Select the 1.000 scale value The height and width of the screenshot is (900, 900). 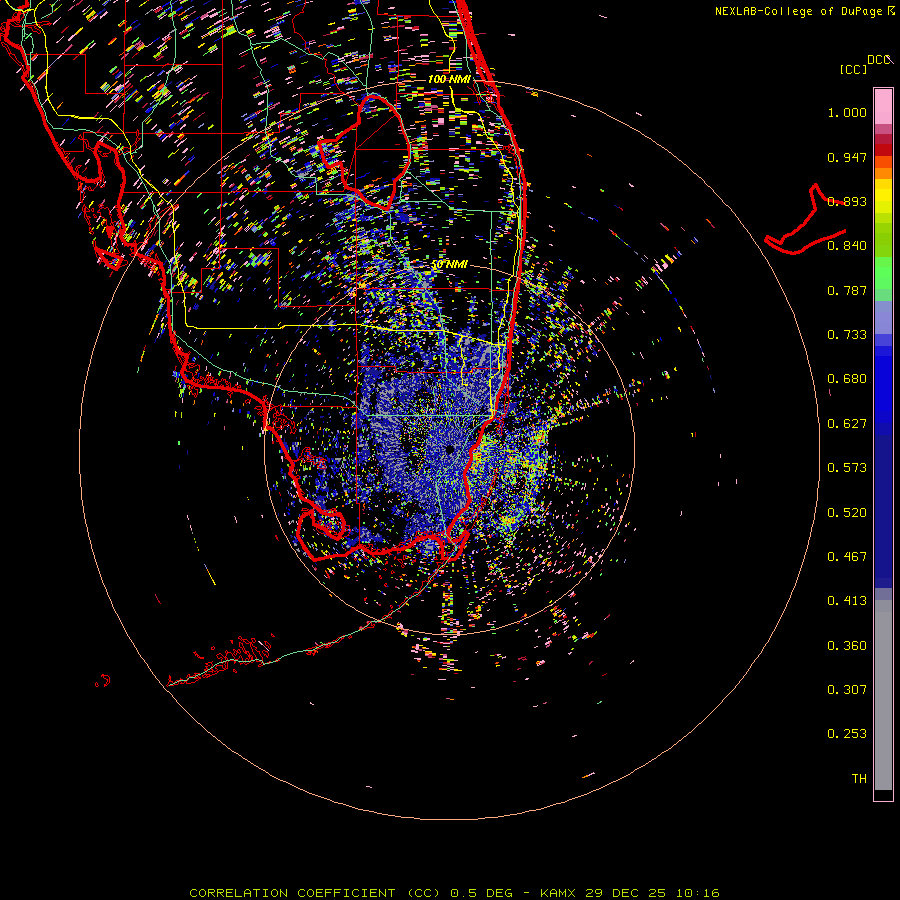pos(847,112)
